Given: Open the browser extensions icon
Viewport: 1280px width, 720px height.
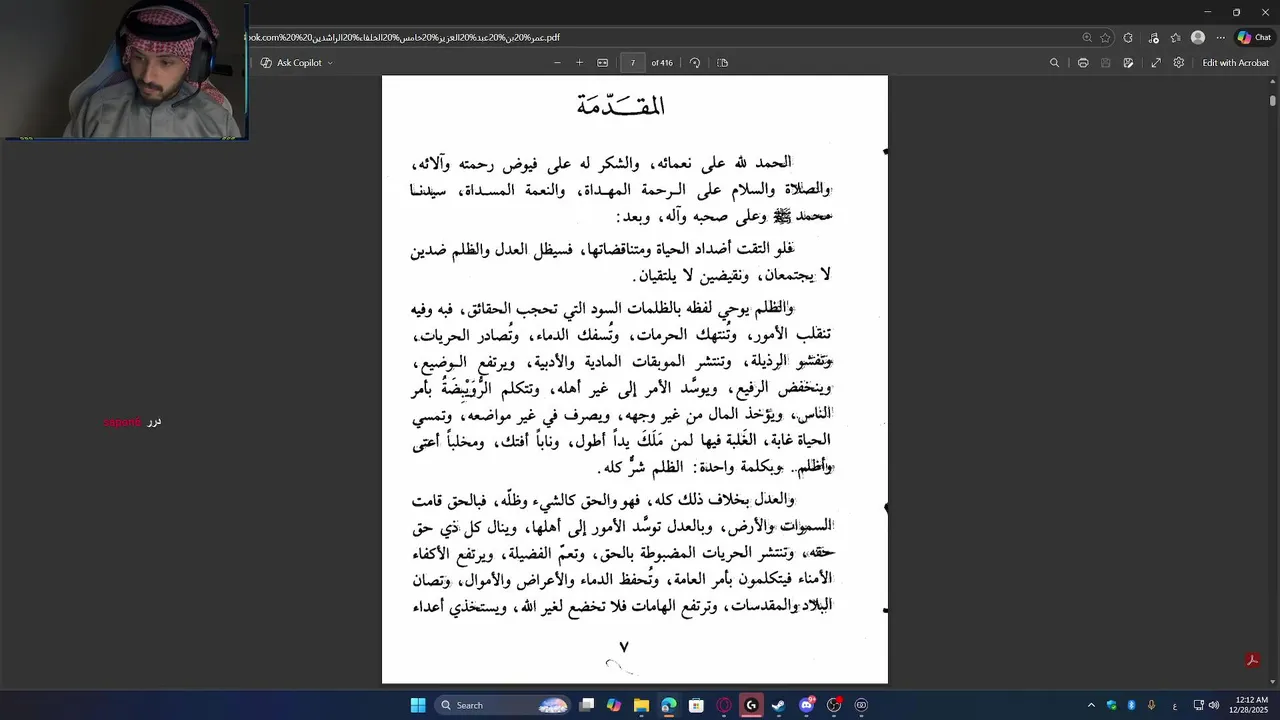Looking at the screenshot, I should coord(1128,38).
